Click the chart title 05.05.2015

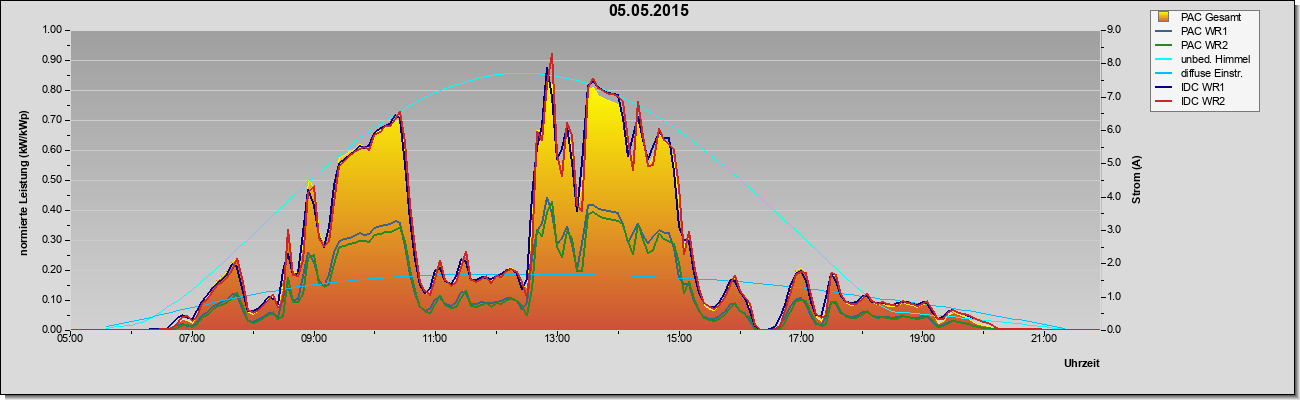pos(649,11)
